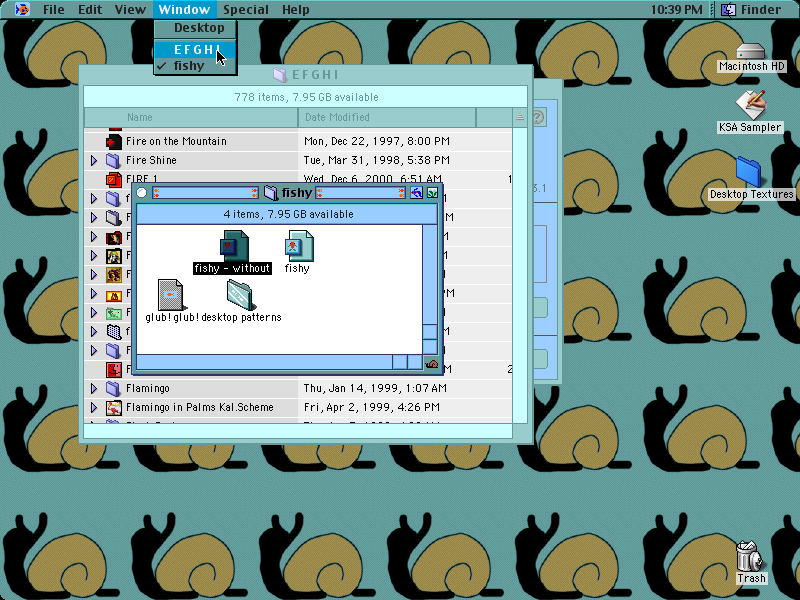Image resolution: width=800 pixels, height=600 pixels.
Task: Select the Desktop Textures folder icon
Action: point(749,172)
